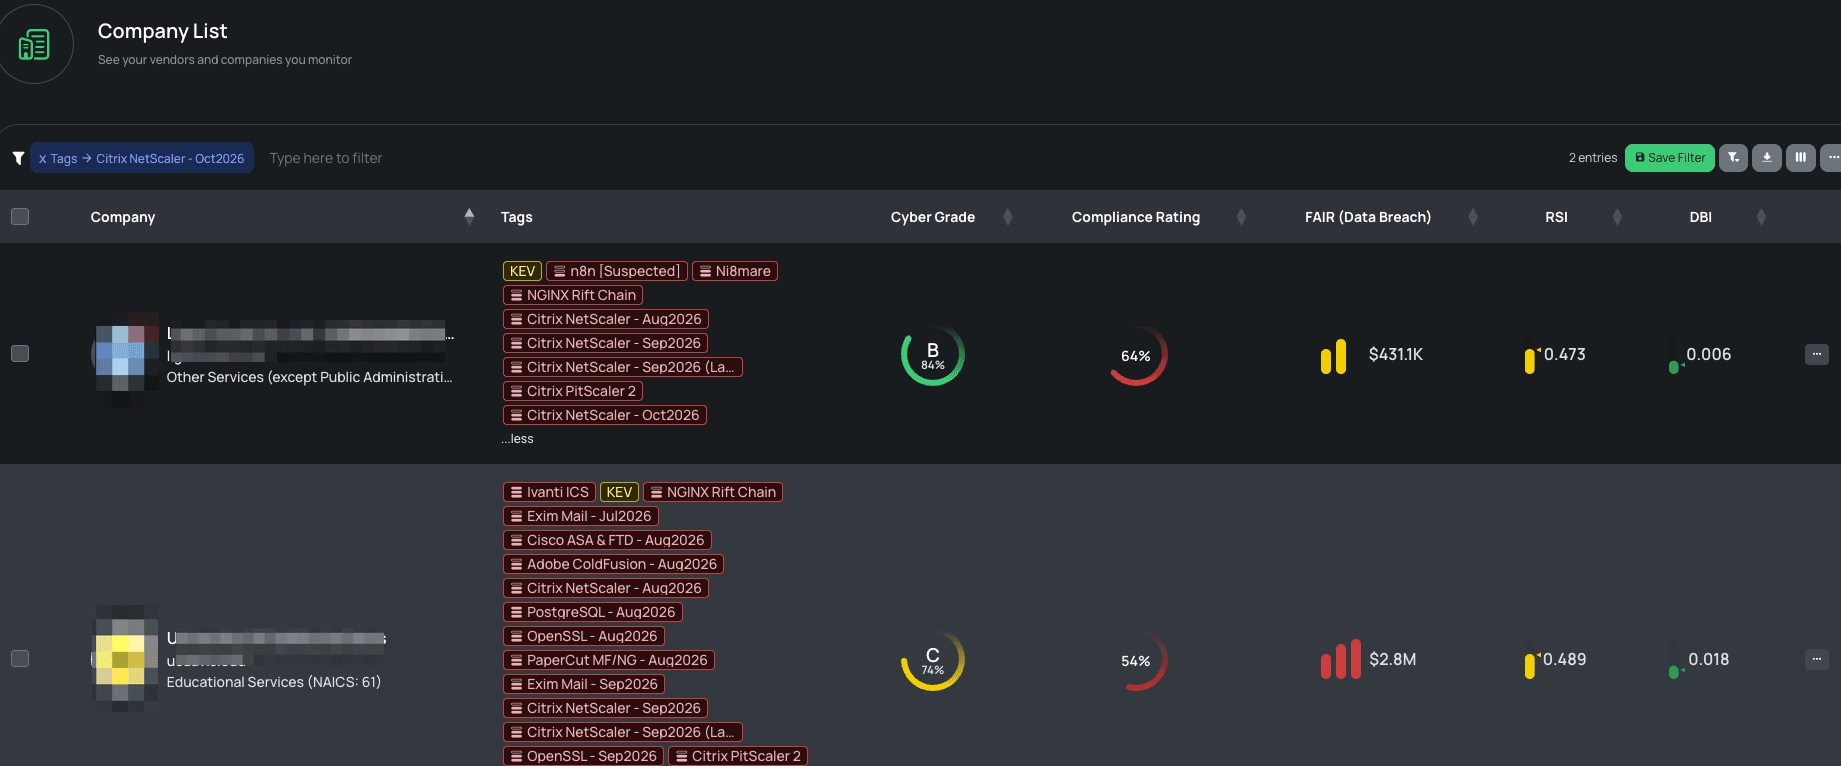
Task: Open the saved filters funnel dropdown
Action: click(1733, 158)
